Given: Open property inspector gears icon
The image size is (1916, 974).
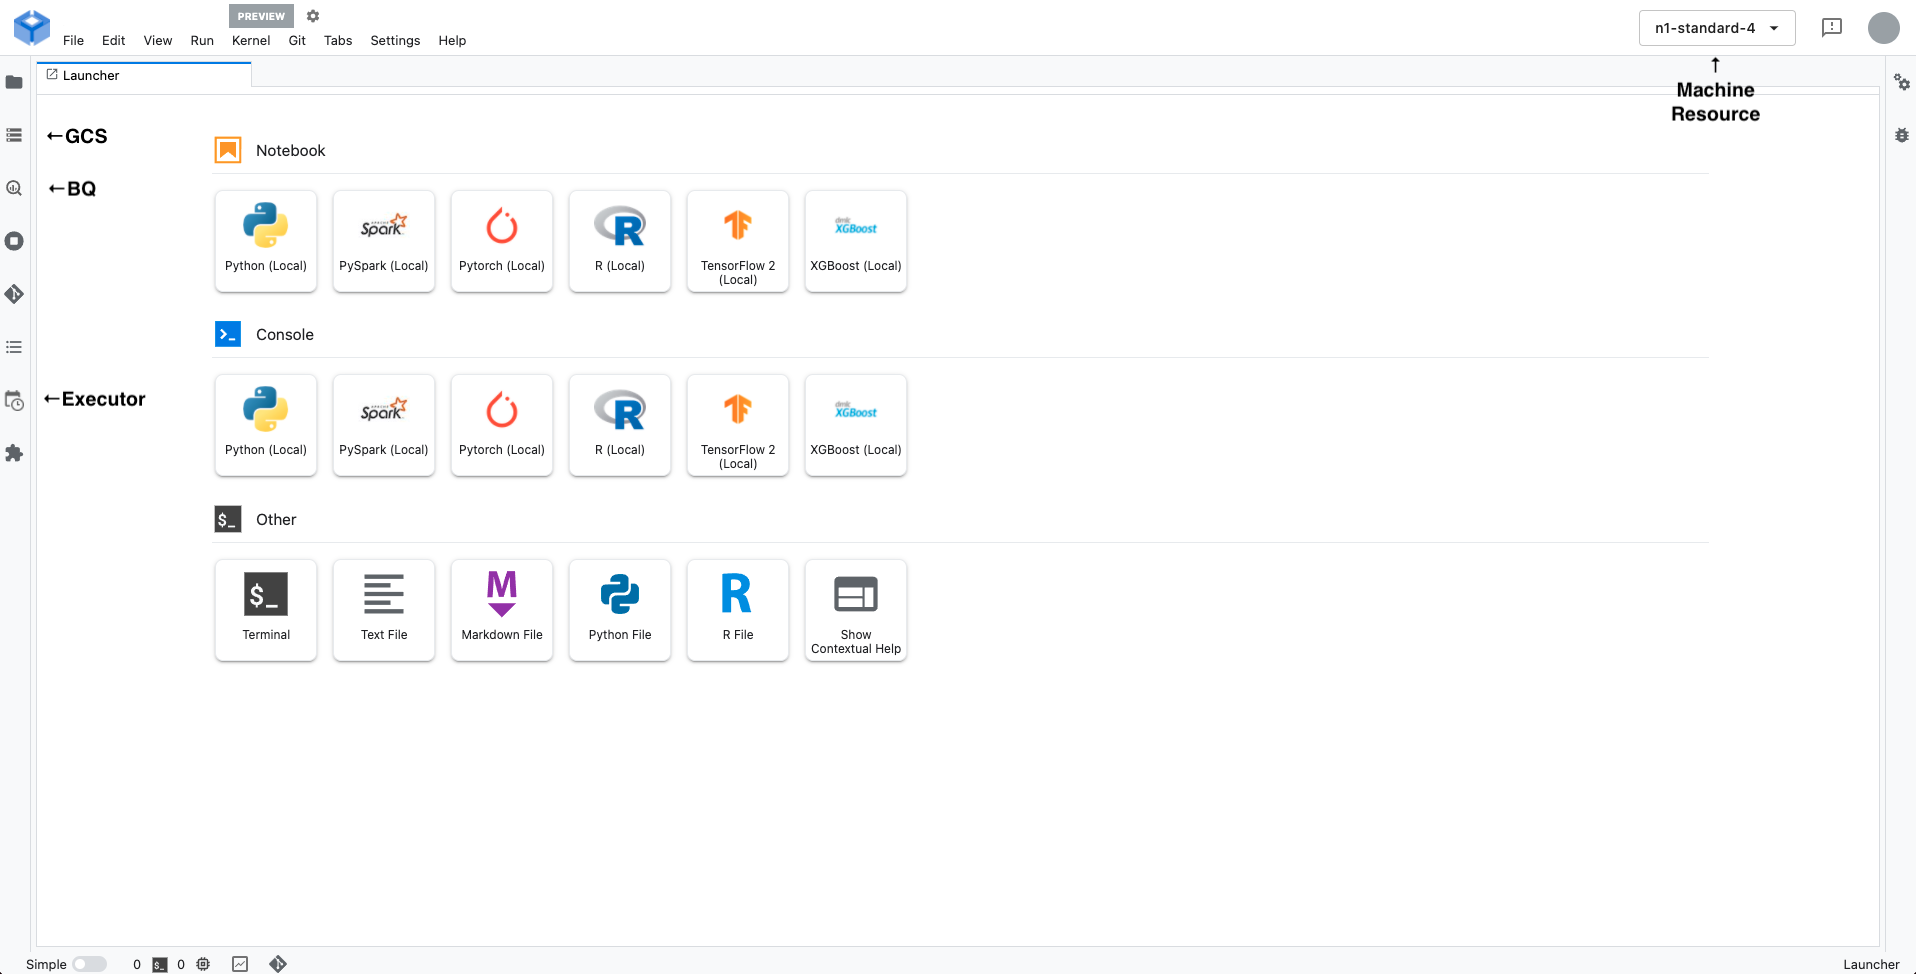Looking at the screenshot, I should [x=1901, y=82].
